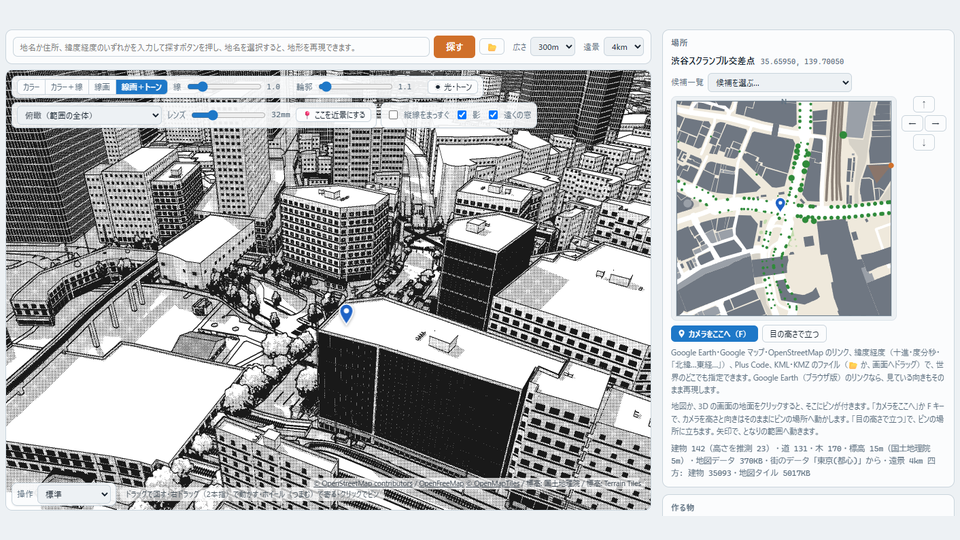Screen dimensions: 960x540
Task: Open the OpenFreeMap attribution link
Action: coord(441,484)
